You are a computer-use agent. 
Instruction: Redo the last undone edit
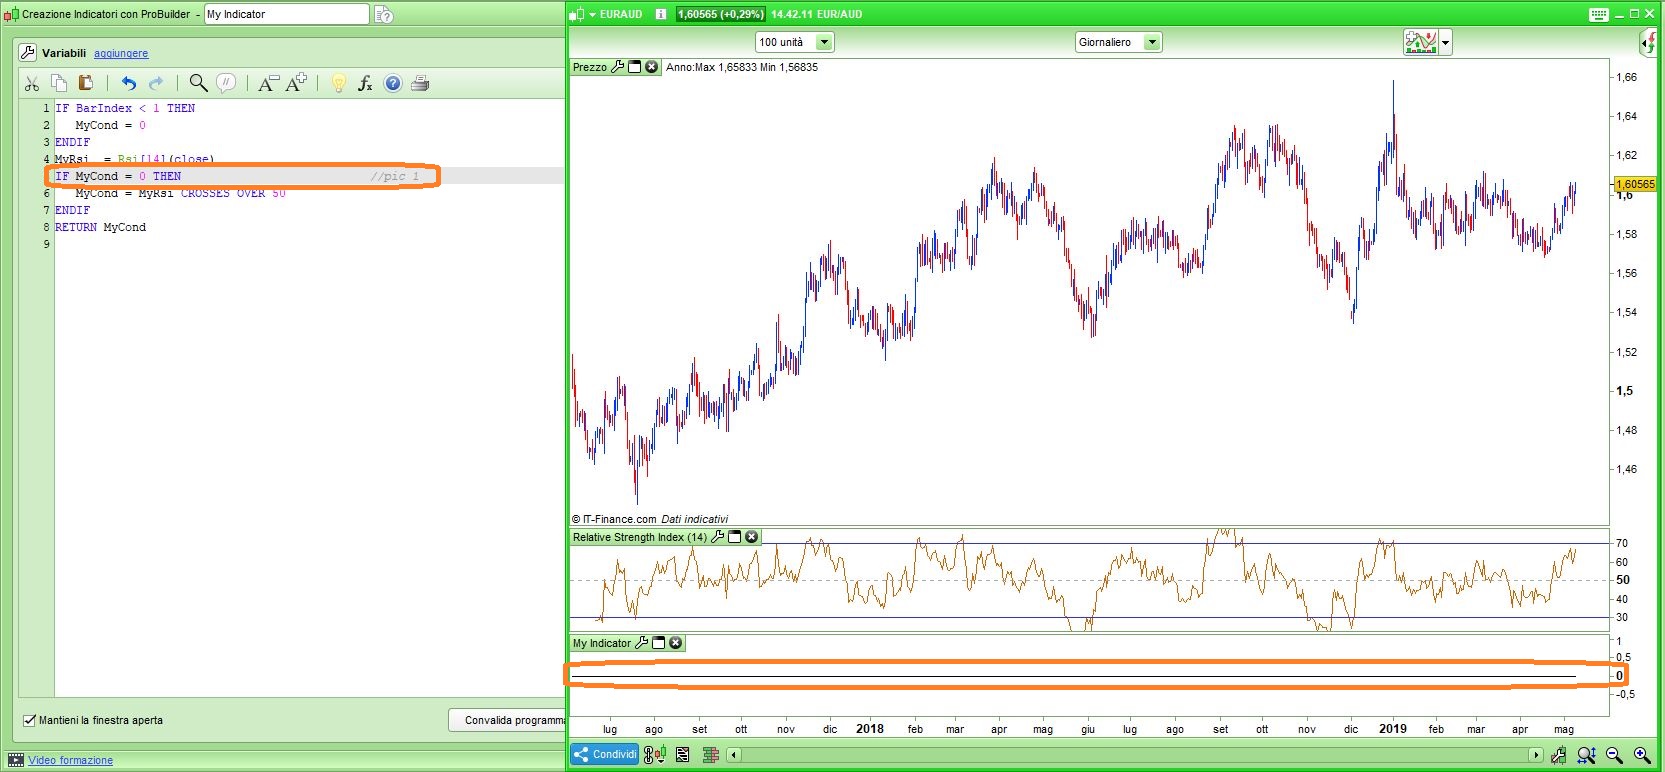pos(156,83)
